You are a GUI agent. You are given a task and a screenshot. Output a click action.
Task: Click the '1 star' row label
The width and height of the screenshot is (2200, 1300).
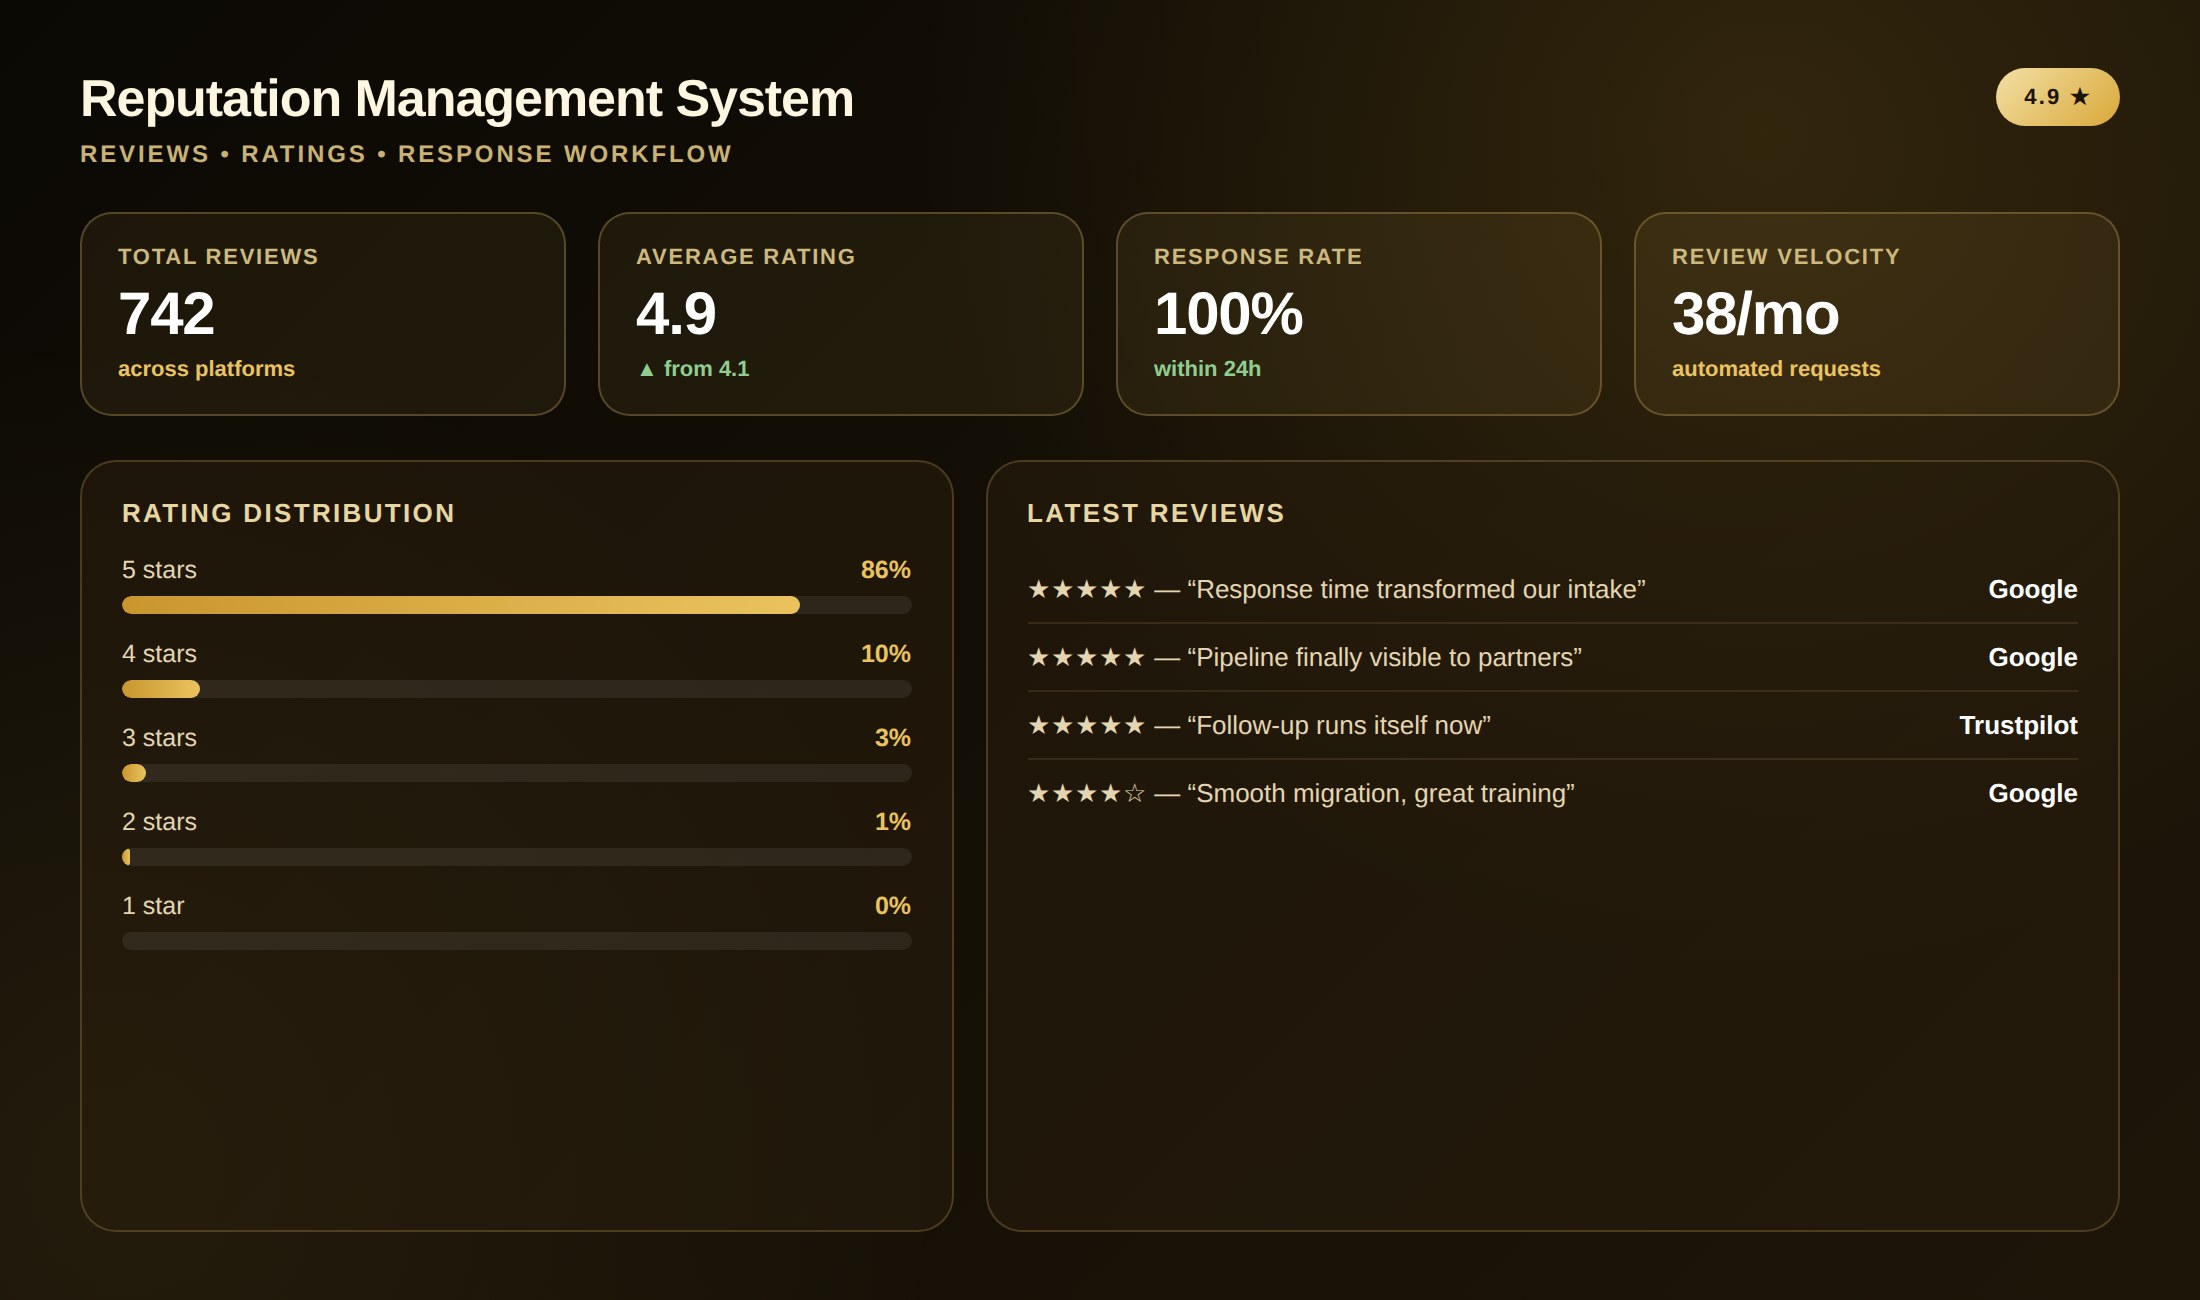[x=153, y=906]
